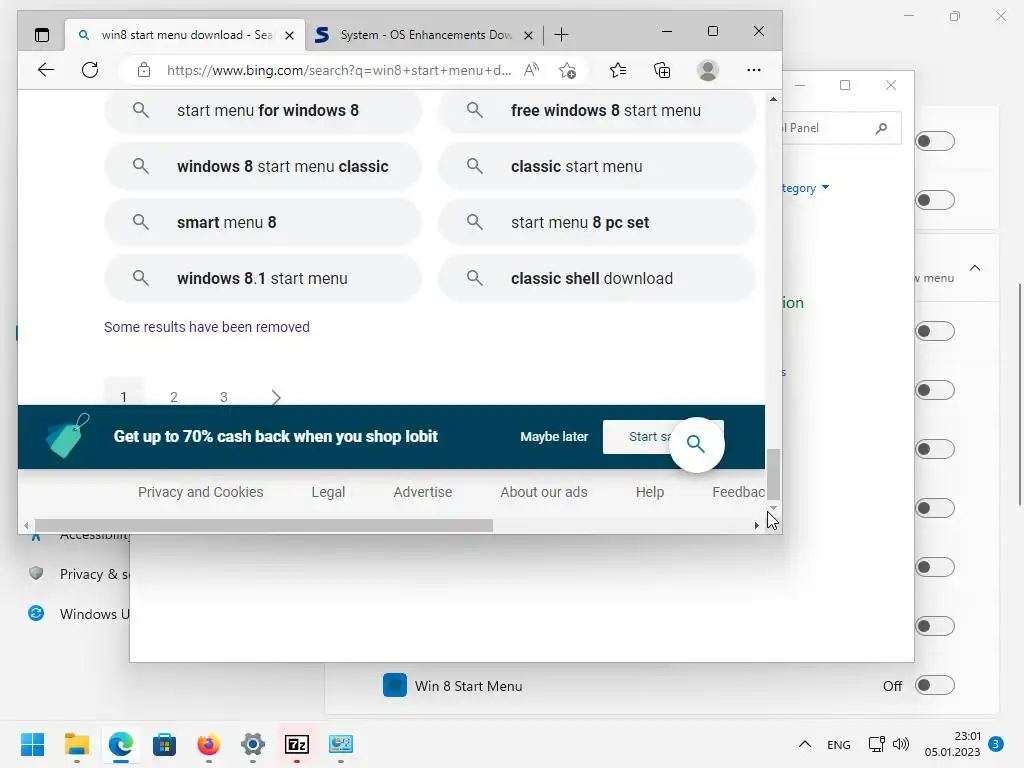This screenshot has width=1024, height=768.
Task: Open Settings gear on taskbar
Action: coord(253,744)
